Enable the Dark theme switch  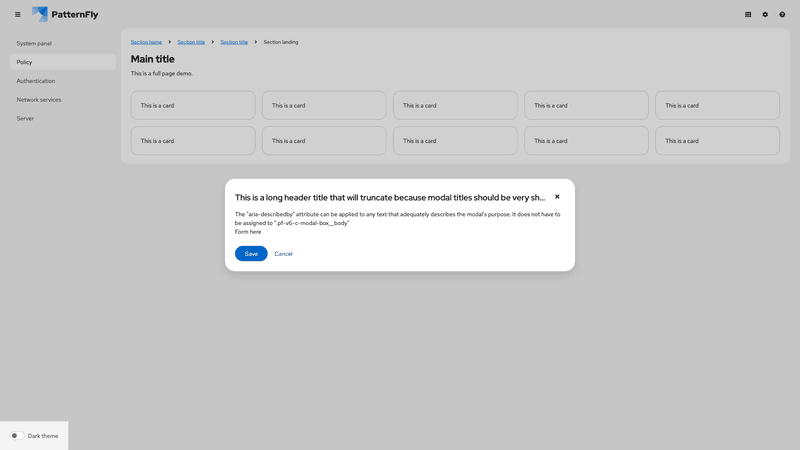point(17,436)
